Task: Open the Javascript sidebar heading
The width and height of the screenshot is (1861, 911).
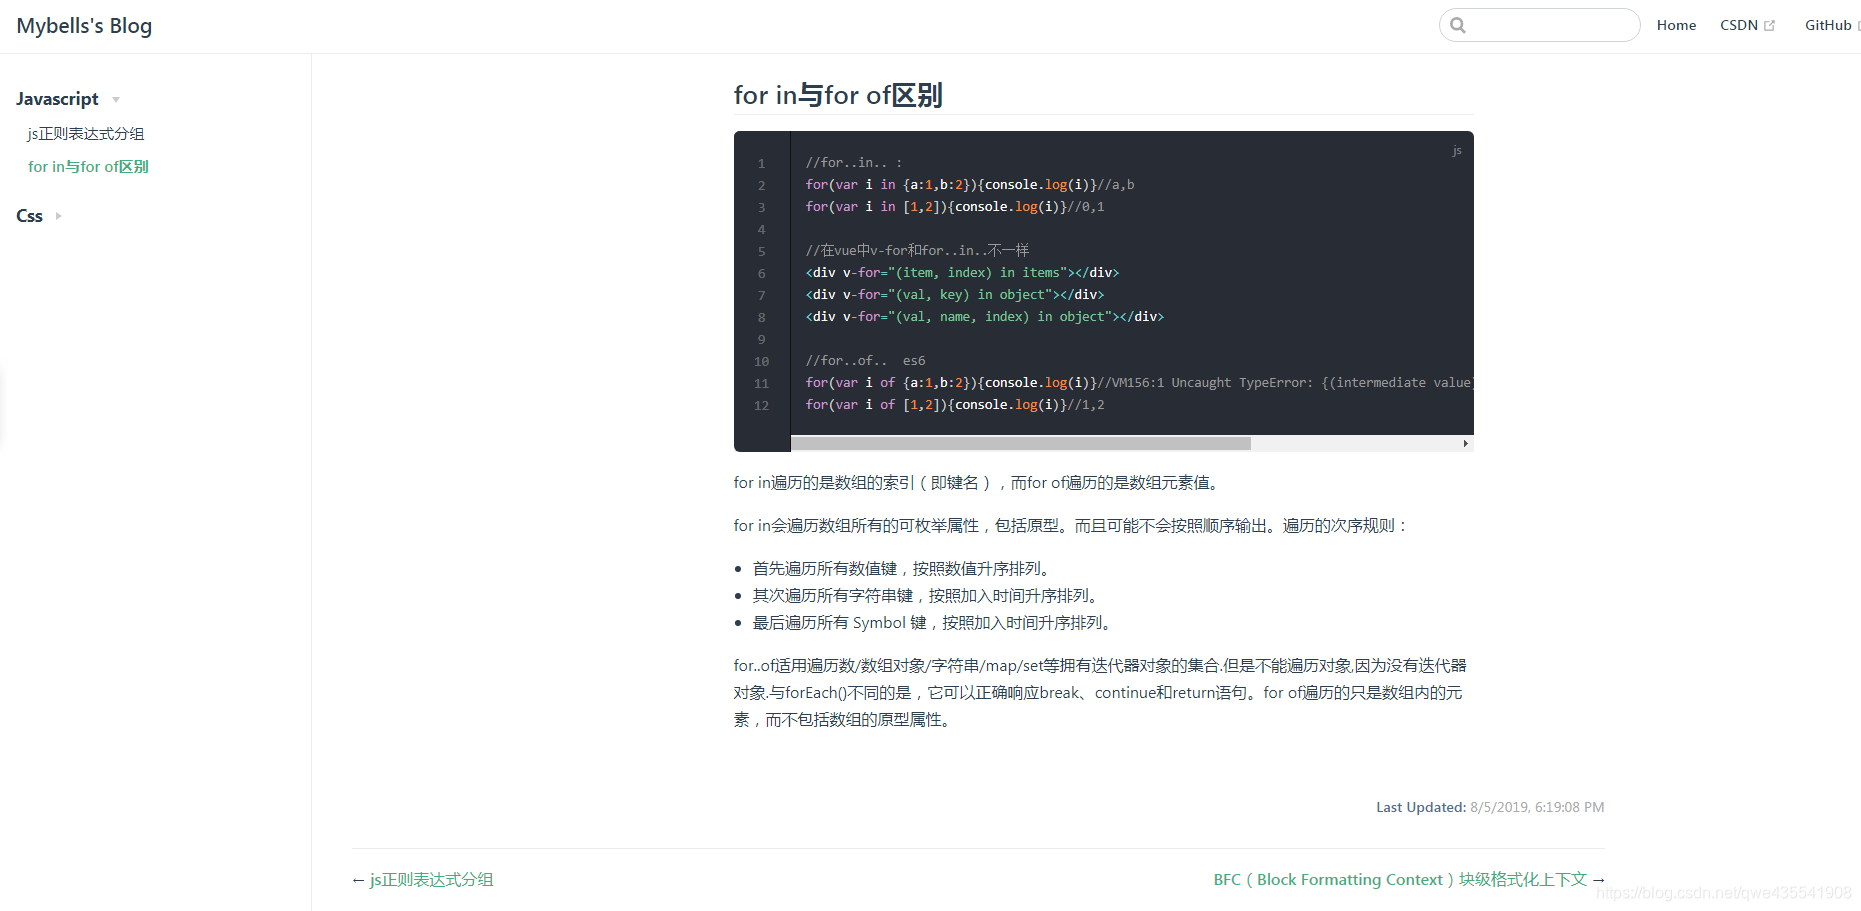Action: [57, 99]
